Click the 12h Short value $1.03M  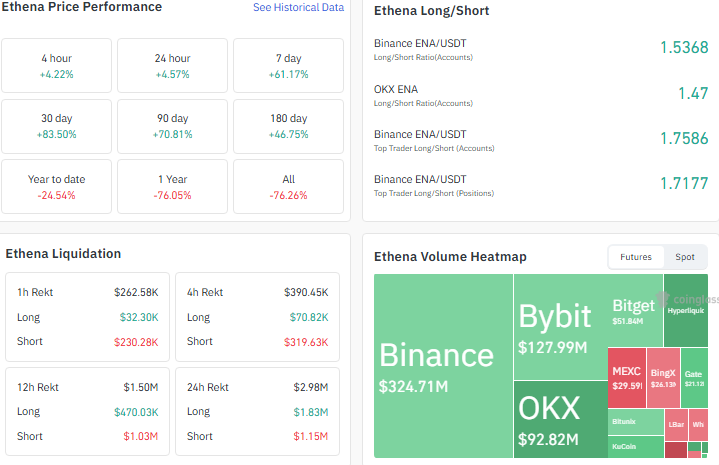141,436
